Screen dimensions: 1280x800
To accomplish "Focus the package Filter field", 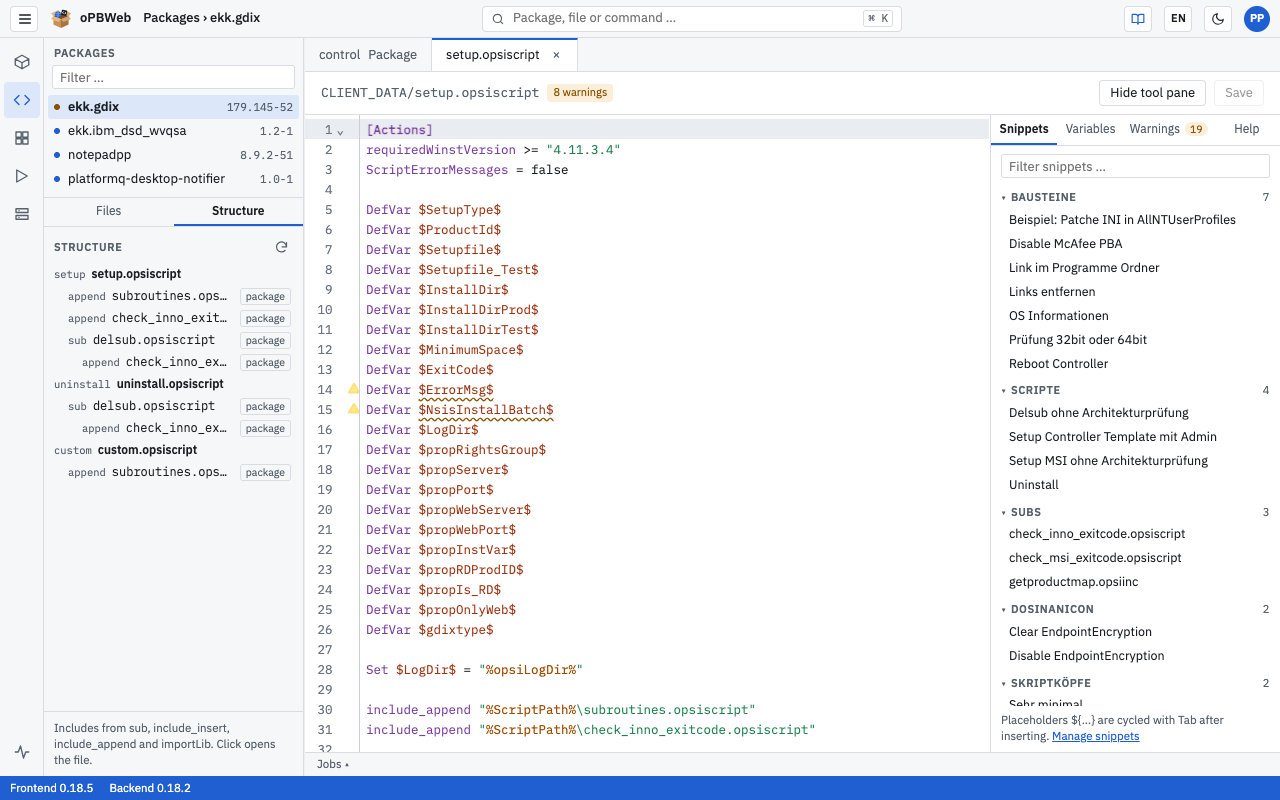I will (174, 77).
